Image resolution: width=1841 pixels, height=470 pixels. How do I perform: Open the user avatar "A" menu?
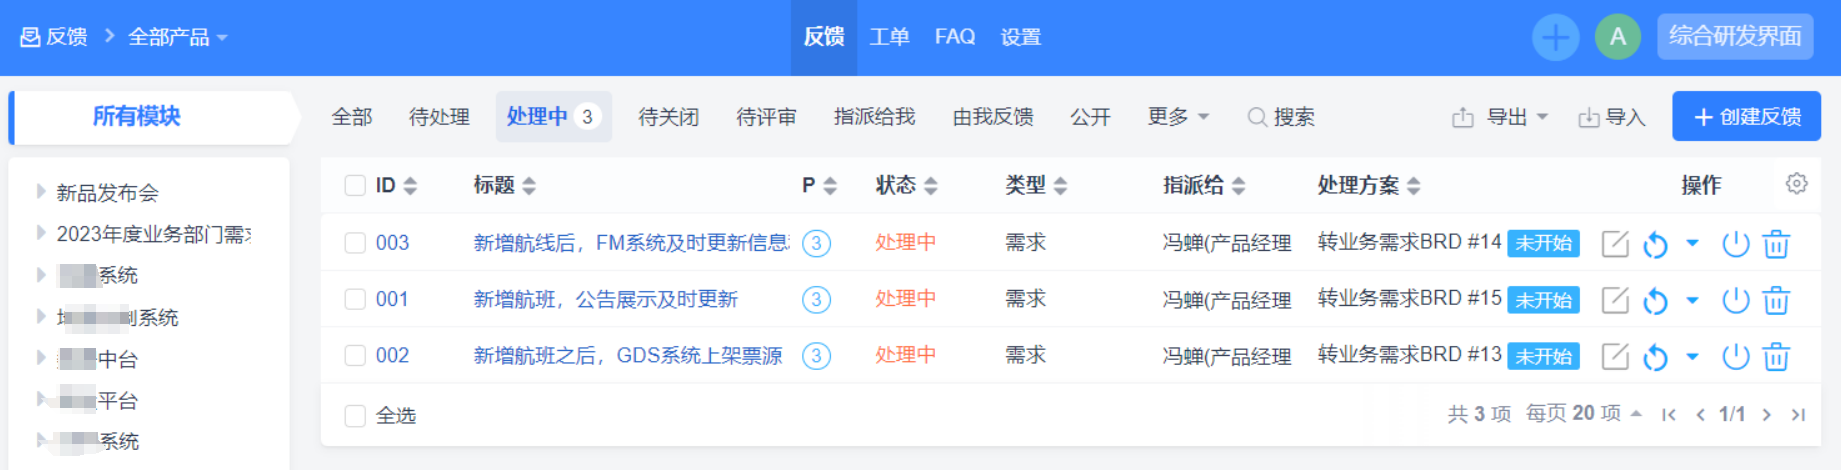[1617, 38]
